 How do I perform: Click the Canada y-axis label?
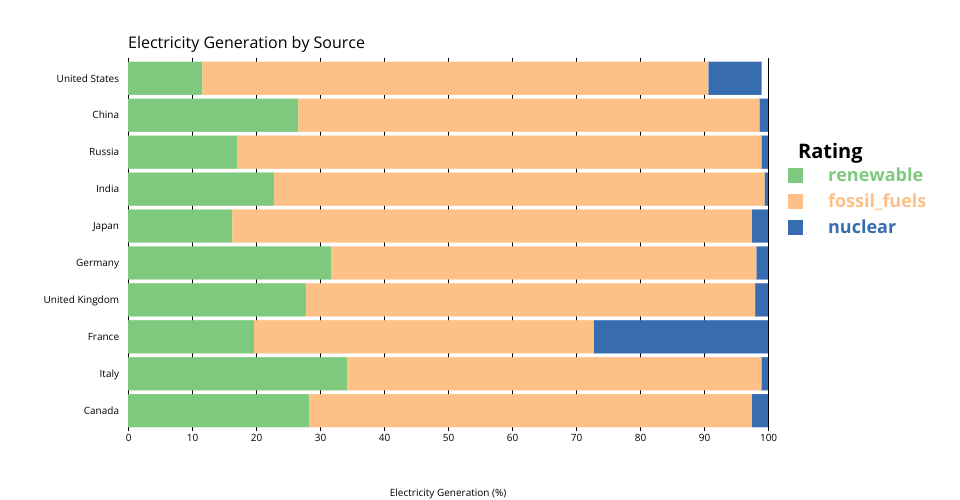click(102, 411)
